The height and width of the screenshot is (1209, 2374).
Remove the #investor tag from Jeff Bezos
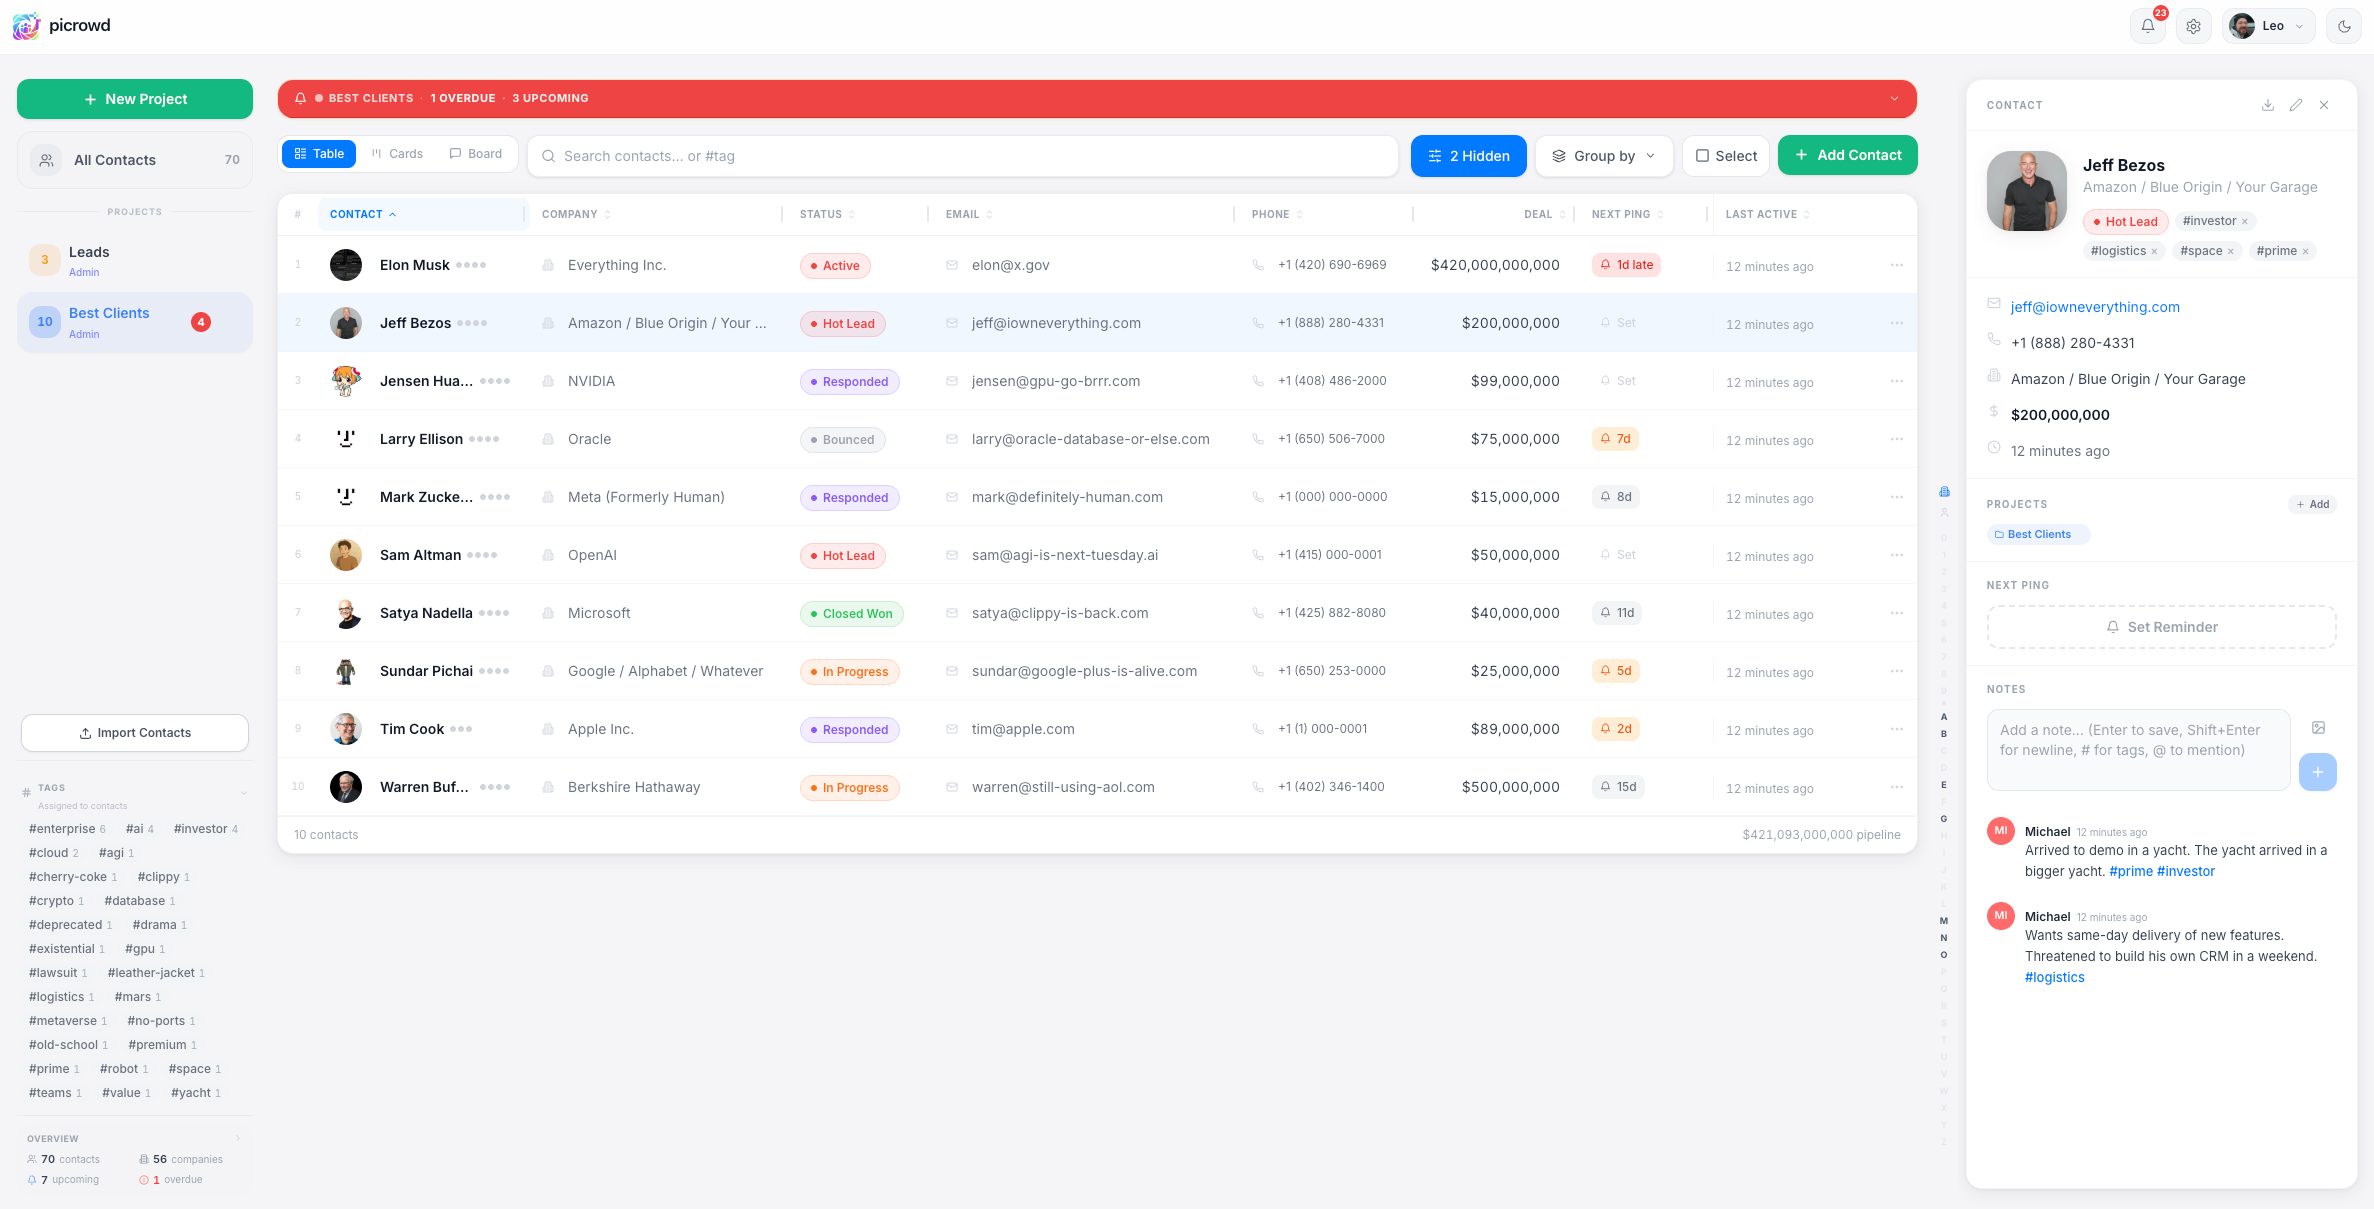[2245, 222]
